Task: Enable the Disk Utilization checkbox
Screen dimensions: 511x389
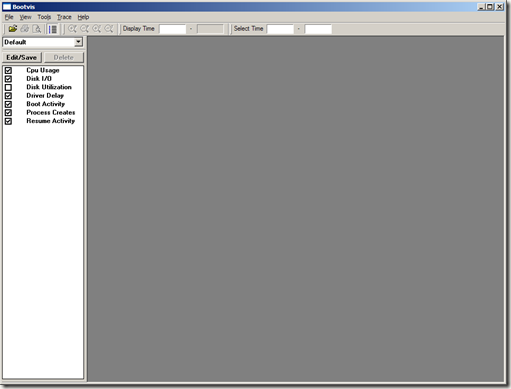Action: [x=8, y=87]
